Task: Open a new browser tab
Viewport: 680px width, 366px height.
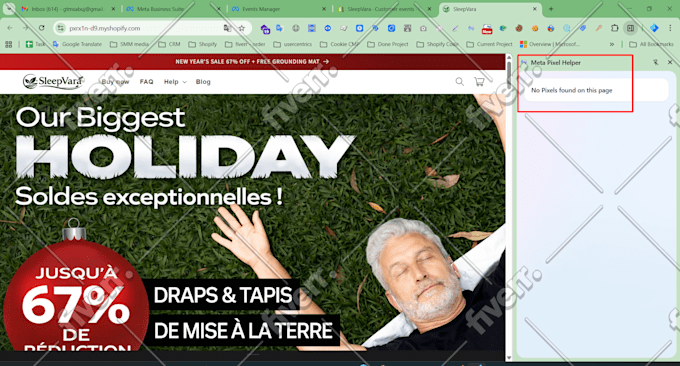Action: point(551,9)
